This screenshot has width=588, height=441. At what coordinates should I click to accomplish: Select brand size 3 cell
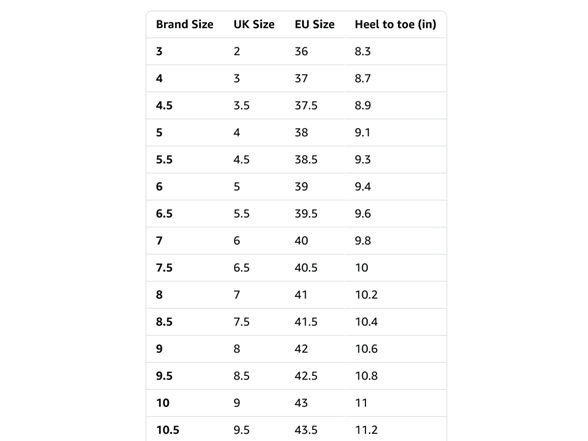(x=159, y=51)
